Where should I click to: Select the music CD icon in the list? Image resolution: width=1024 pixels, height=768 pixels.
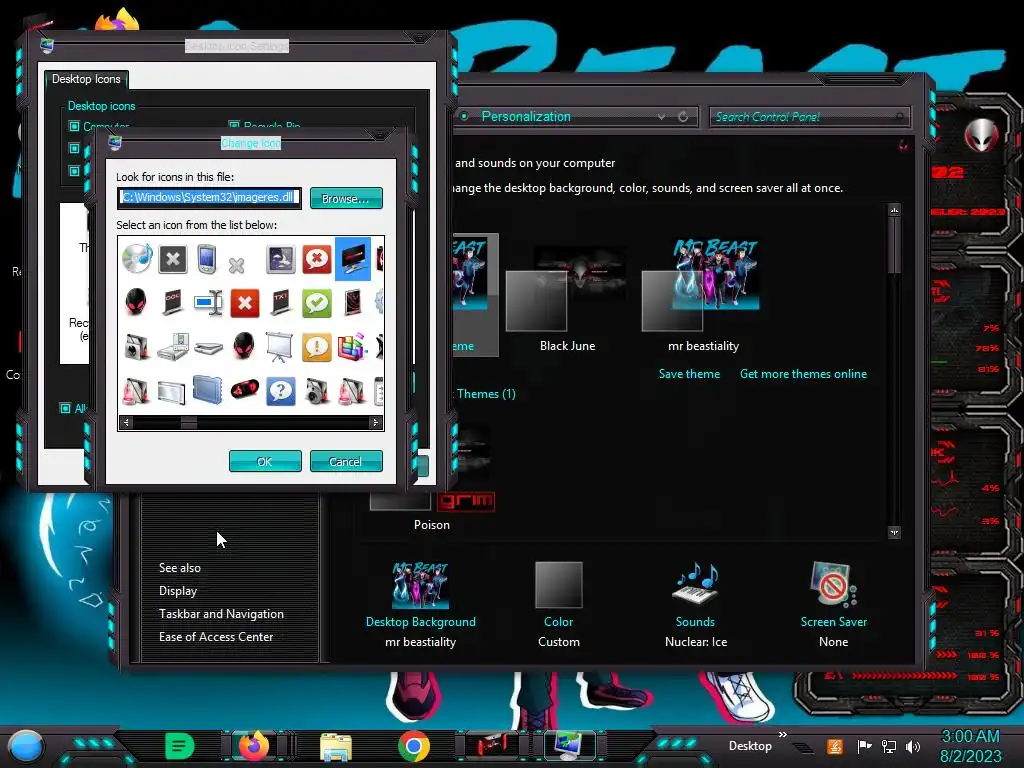click(137, 259)
